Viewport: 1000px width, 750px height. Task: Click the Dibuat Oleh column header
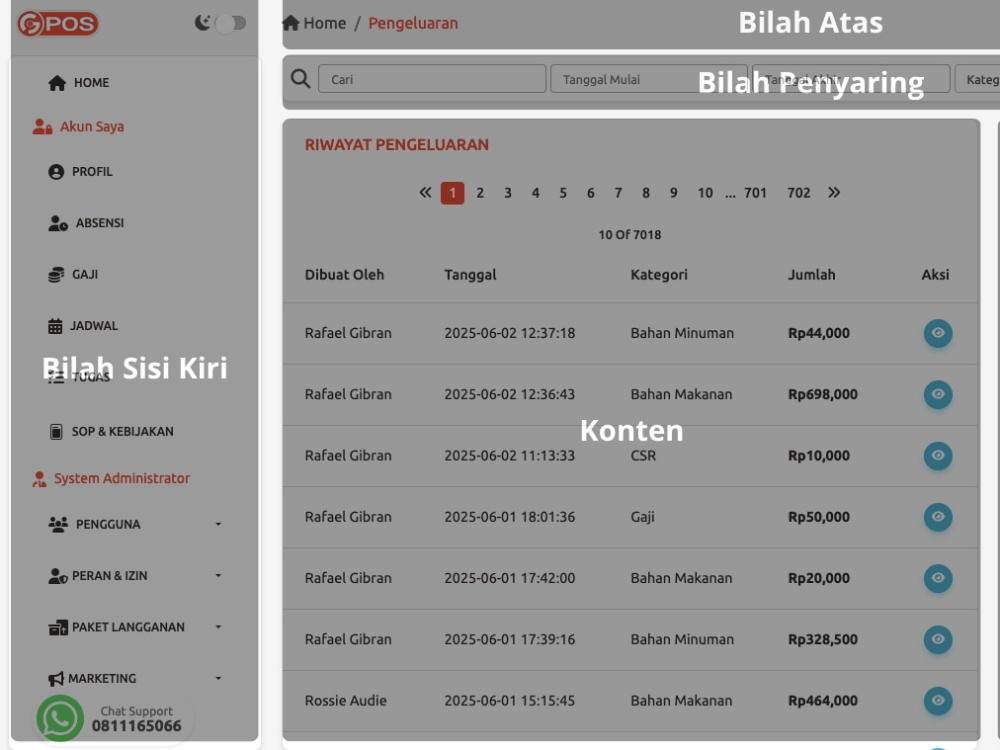344,275
